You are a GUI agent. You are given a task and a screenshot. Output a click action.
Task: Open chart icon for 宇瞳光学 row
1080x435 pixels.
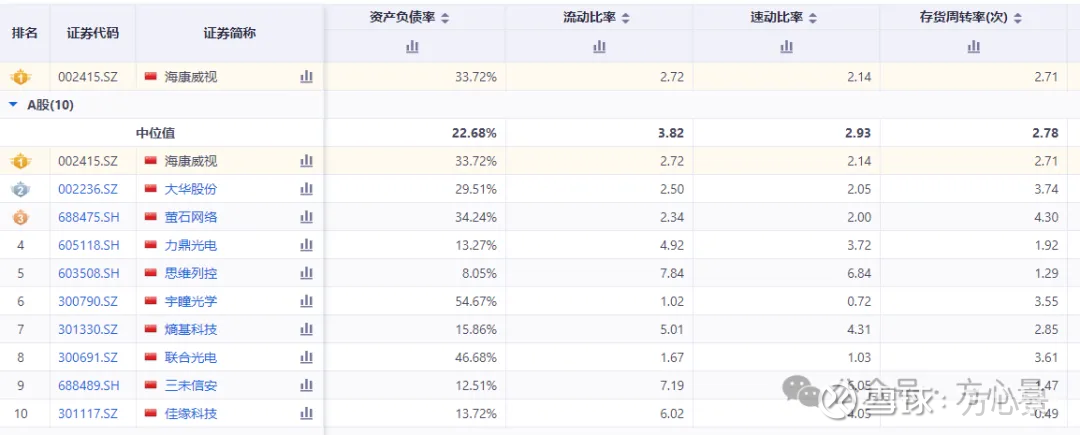(307, 301)
